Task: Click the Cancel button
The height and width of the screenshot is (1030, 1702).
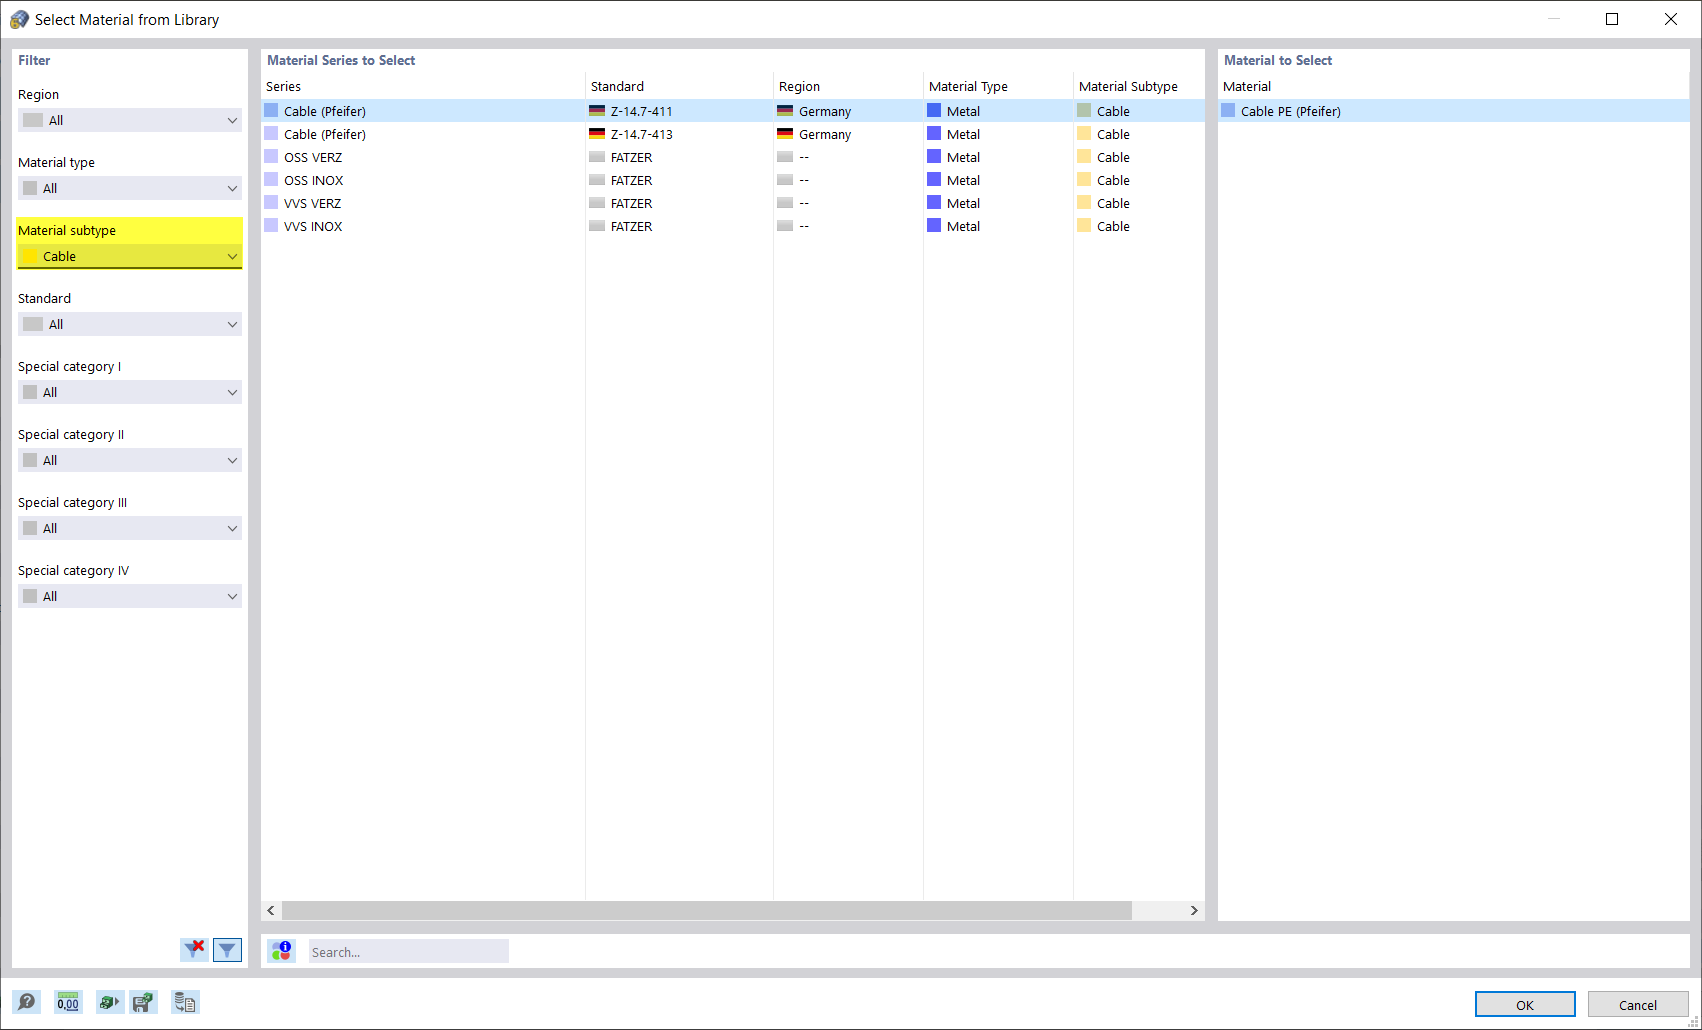Action: 1638,1004
